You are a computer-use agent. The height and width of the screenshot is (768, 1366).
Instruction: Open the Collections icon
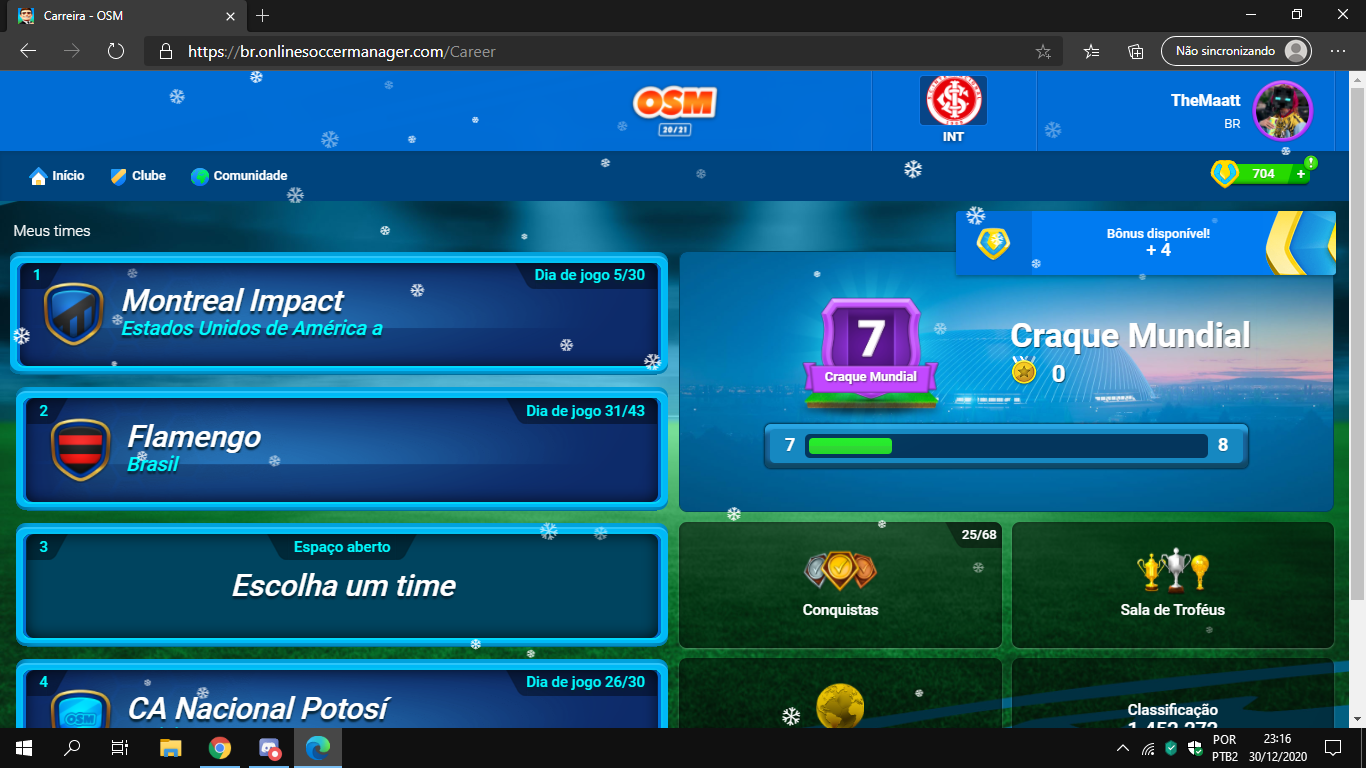pos(1136,51)
